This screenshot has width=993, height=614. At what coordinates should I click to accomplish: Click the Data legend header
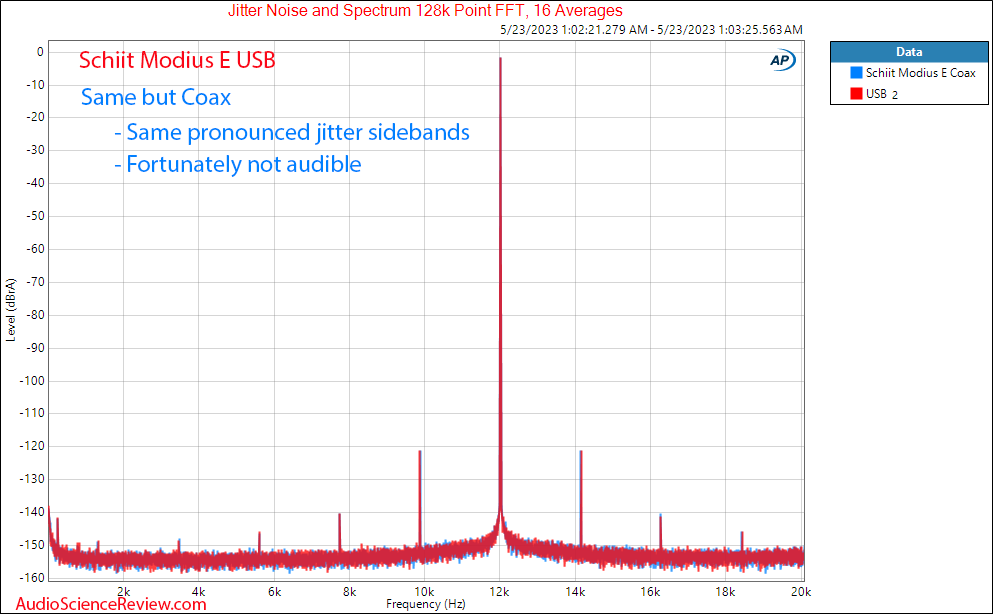point(909,52)
